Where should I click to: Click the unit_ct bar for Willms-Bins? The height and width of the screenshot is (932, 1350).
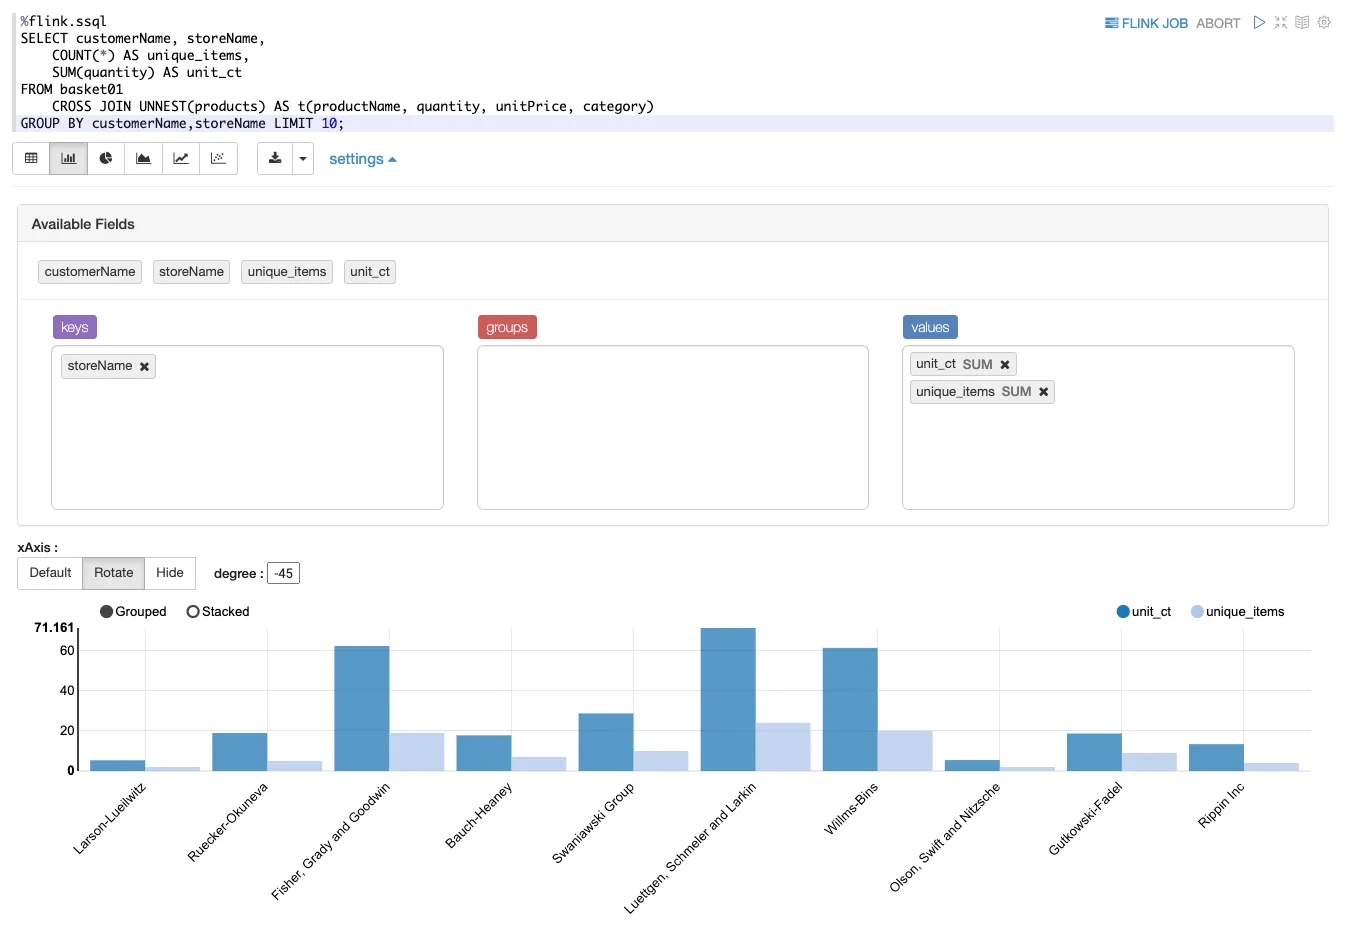850,709
